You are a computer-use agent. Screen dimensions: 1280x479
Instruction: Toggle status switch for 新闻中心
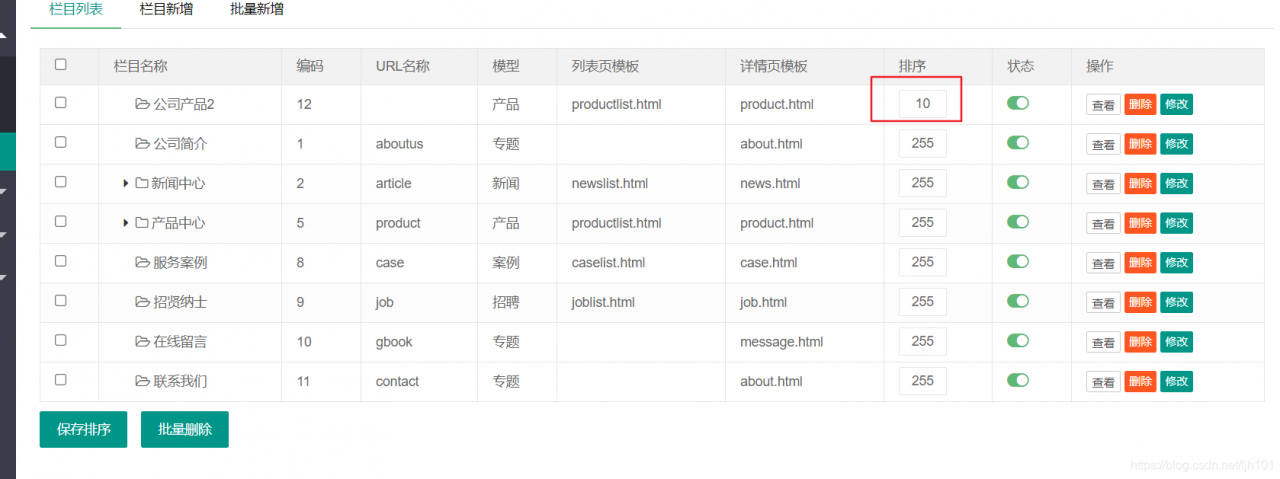click(1018, 182)
